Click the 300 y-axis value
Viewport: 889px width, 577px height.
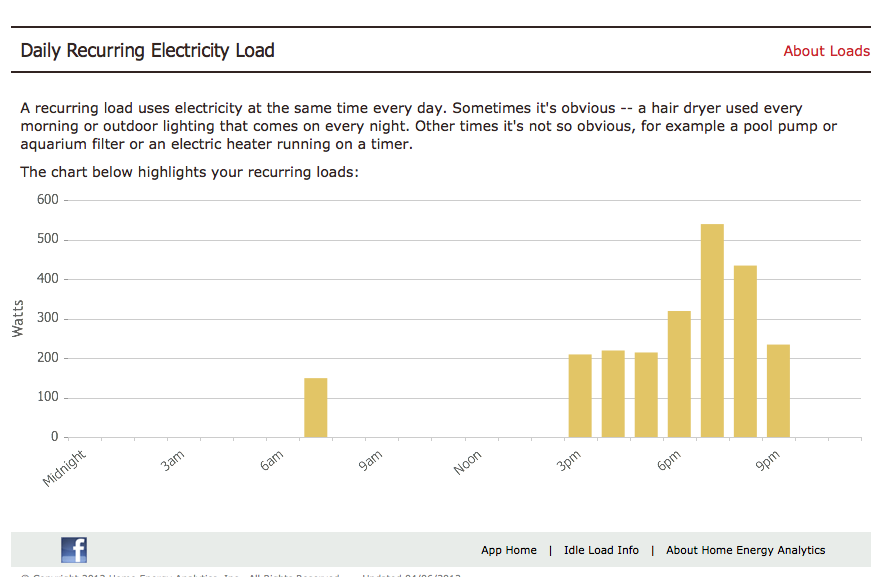point(48,318)
